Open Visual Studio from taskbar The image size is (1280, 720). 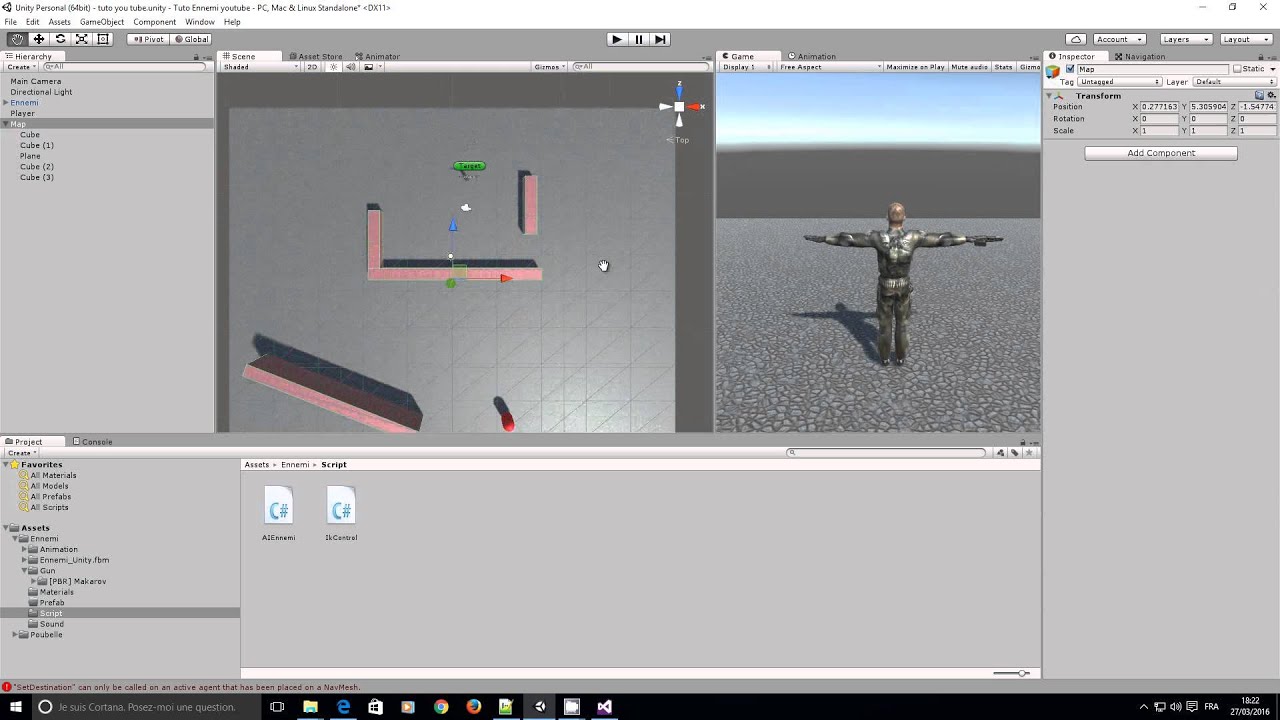pyautogui.click(x=604, y=706)
